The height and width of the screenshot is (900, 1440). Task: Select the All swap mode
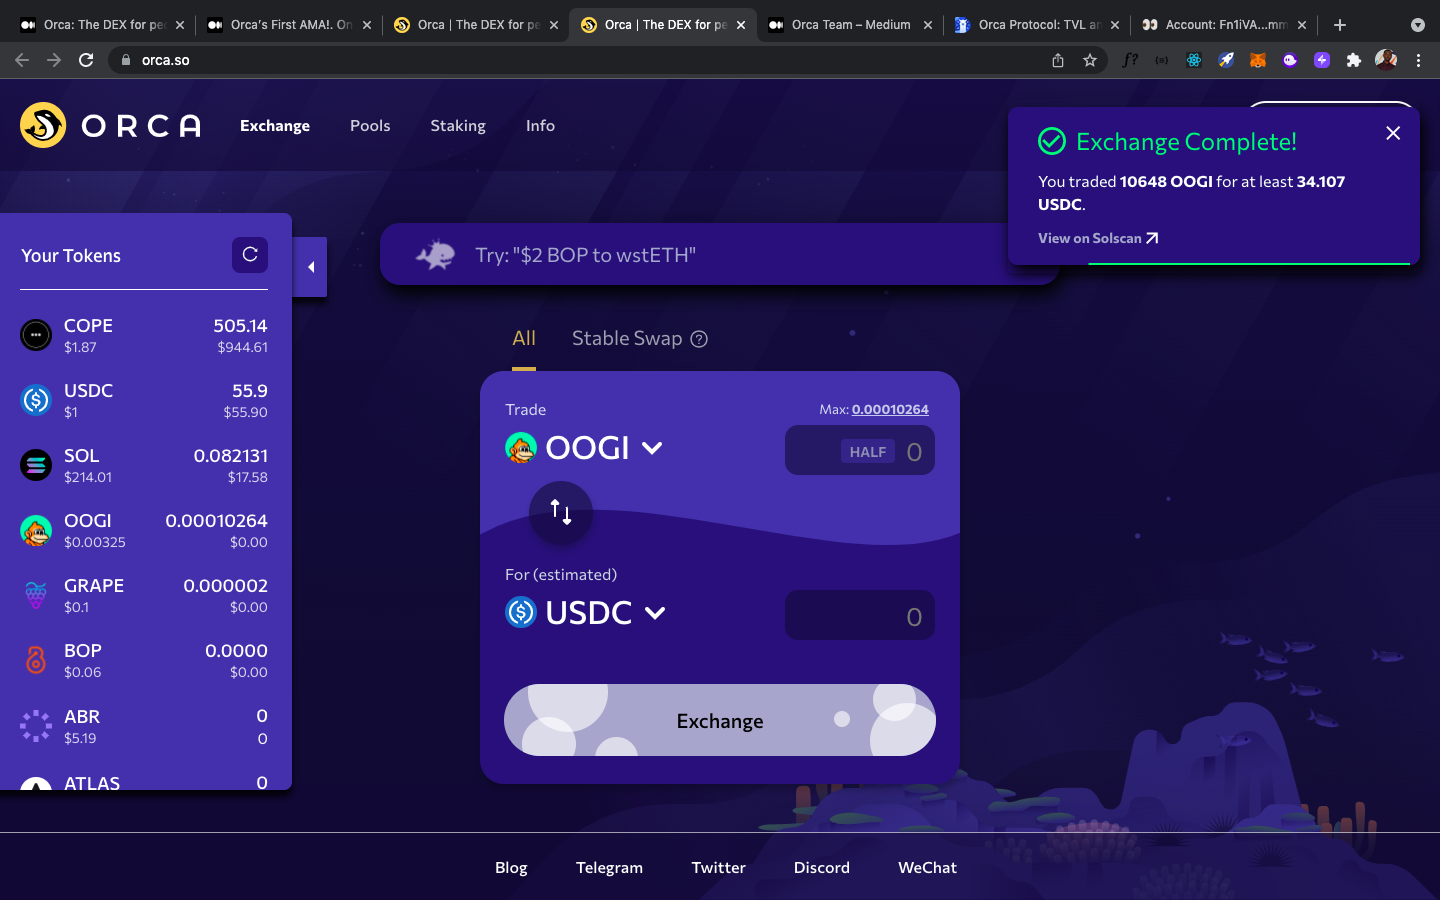click(524, 338)
